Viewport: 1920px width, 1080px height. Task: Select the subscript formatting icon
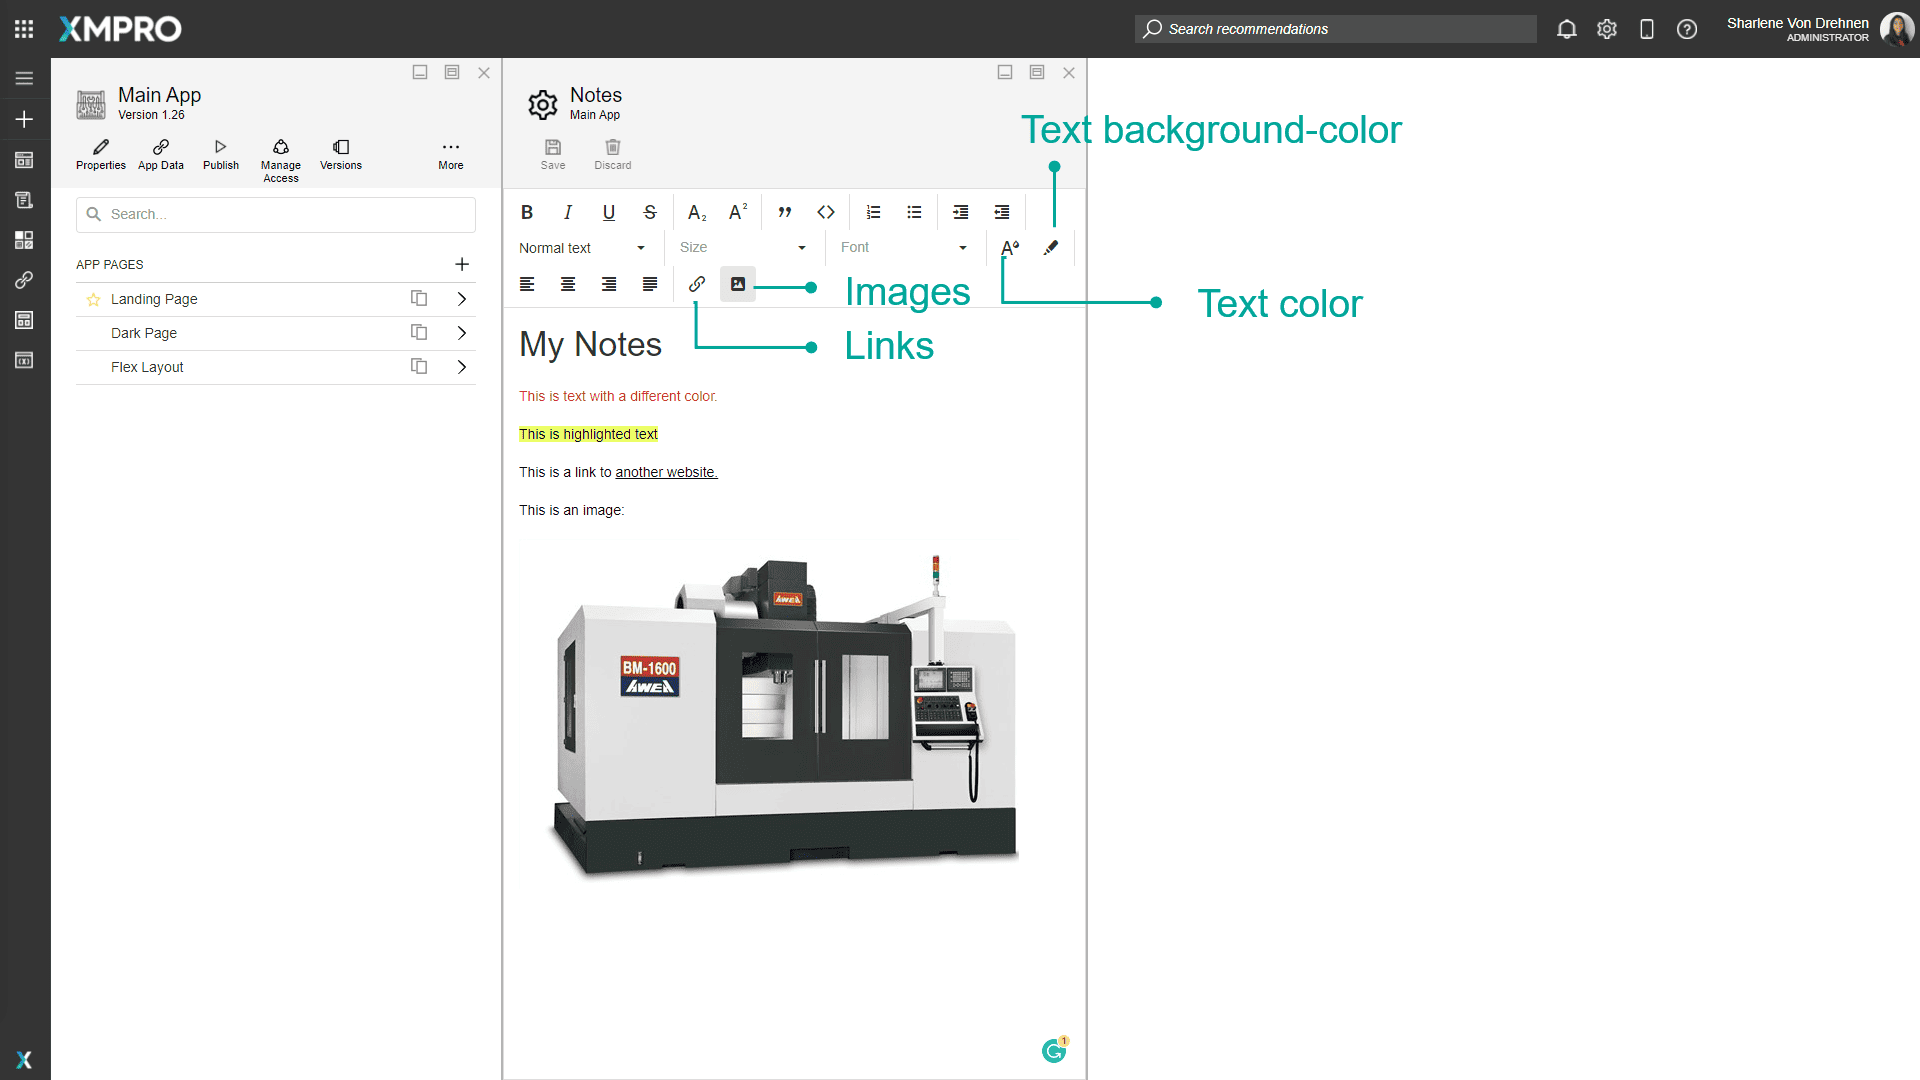(695, 211)
